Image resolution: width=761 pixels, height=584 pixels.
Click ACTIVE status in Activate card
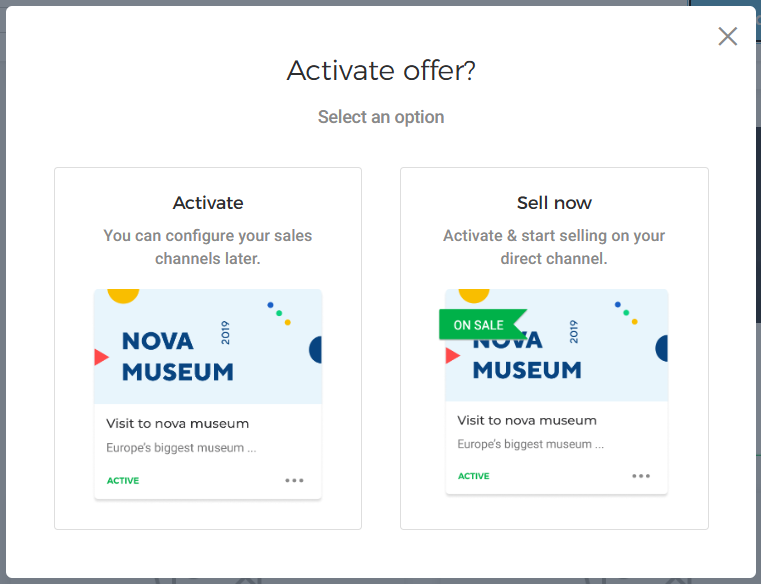click(123, 481)
